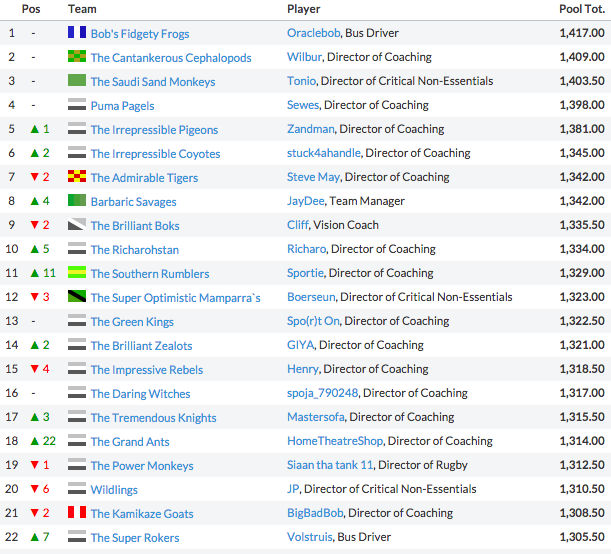Screen dimensions: 611x554
Task: View player profile Oraclebob
Action: tap(314, 33)
